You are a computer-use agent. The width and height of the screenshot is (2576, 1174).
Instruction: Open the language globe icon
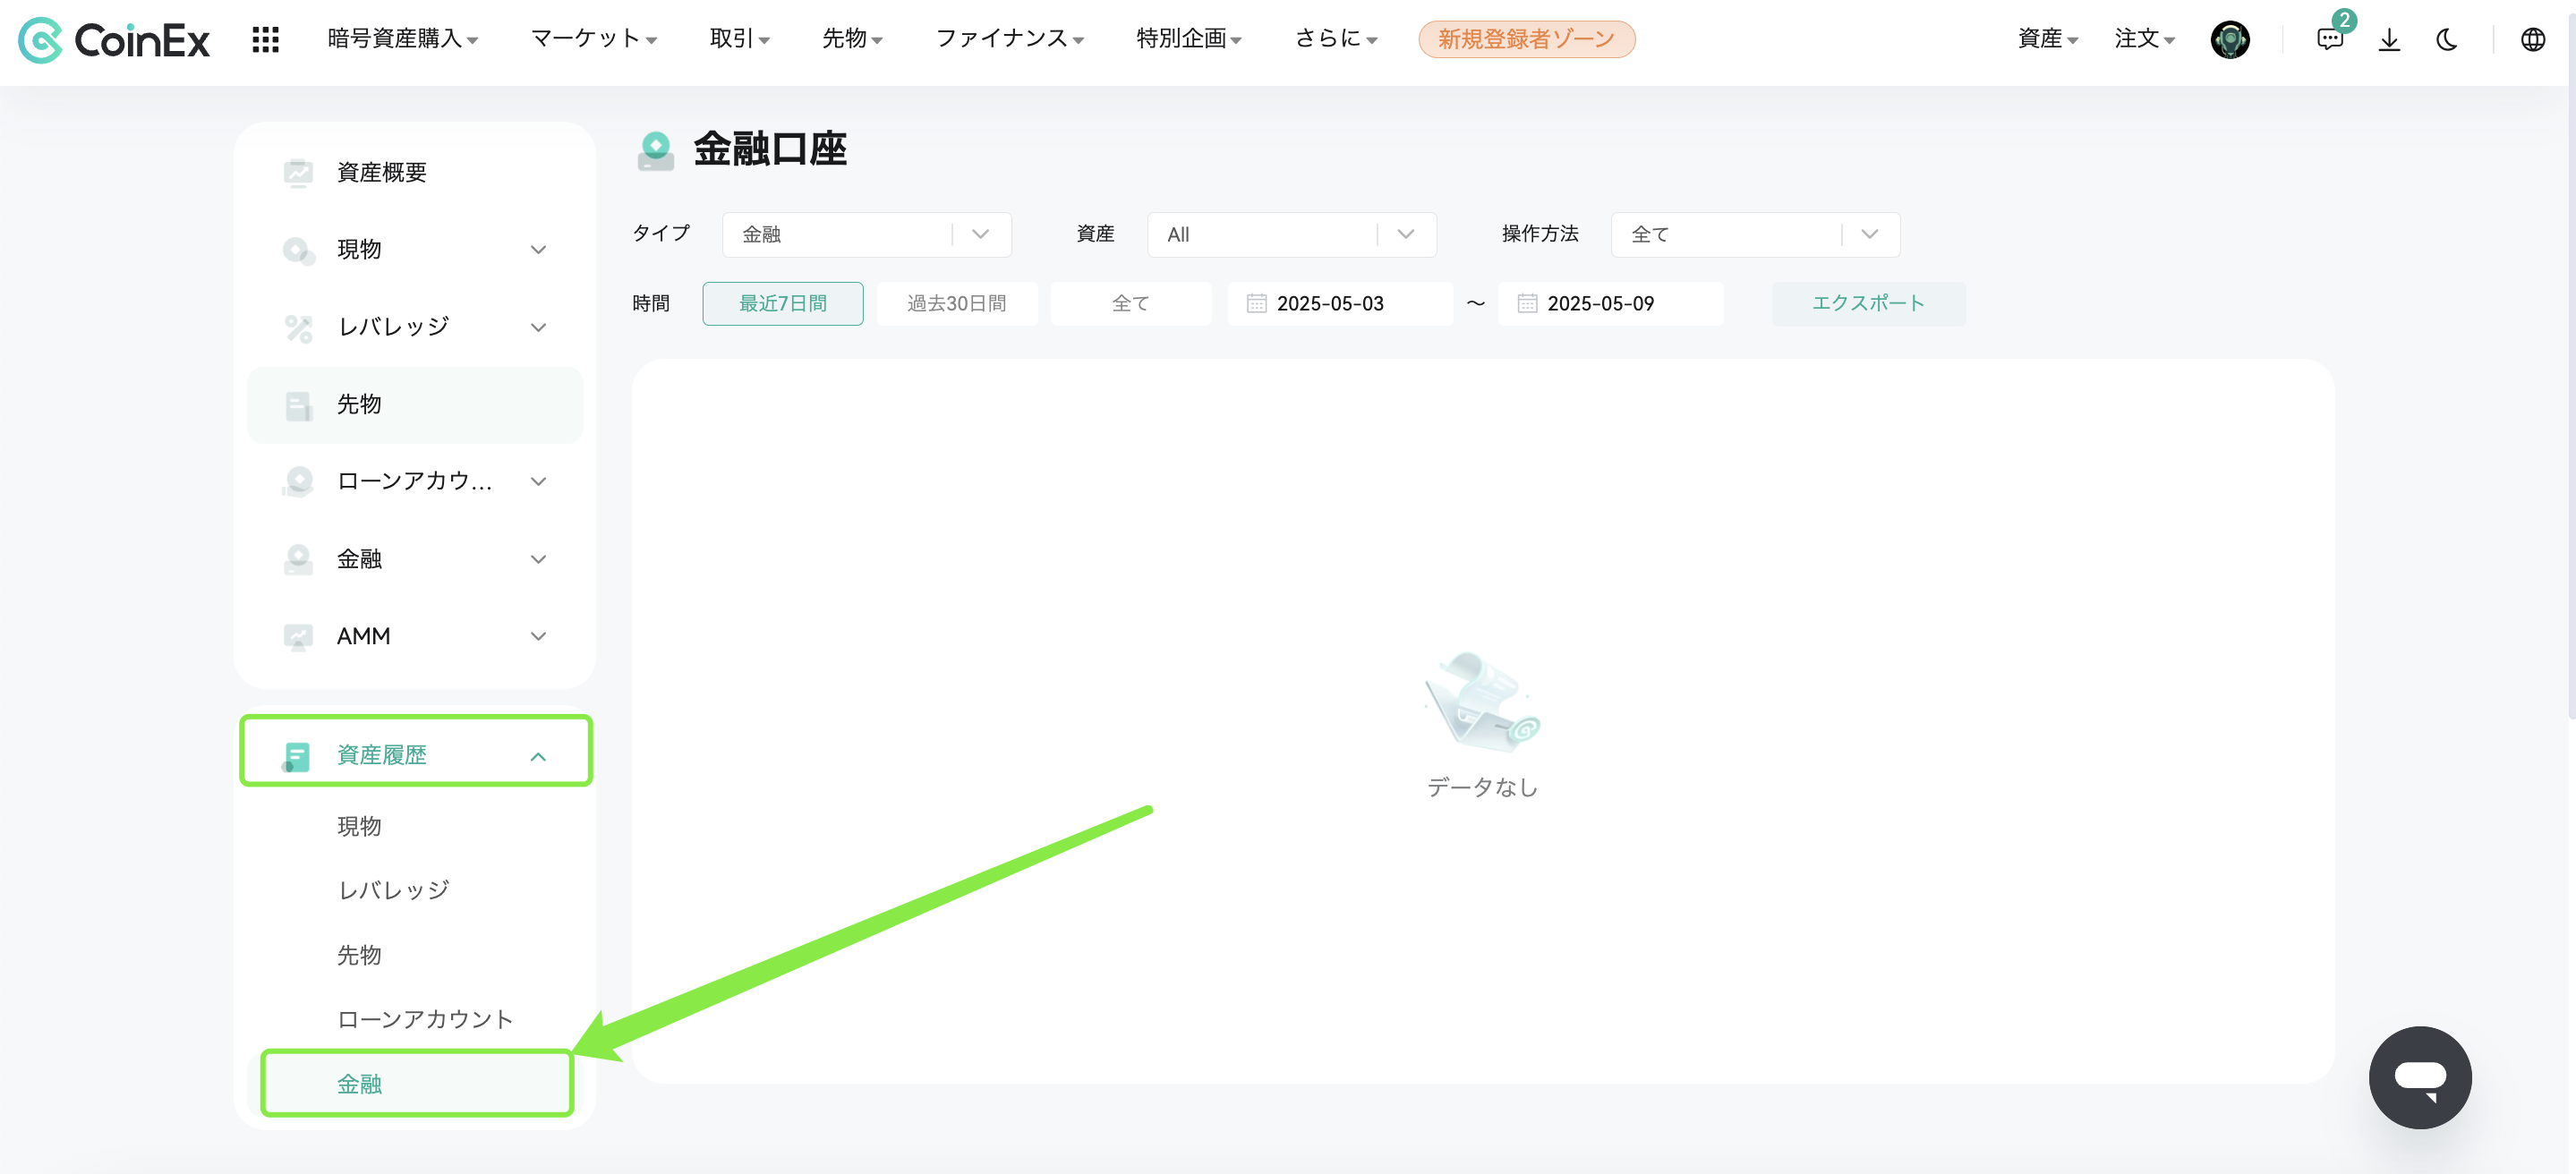(x=2532, y=40)
